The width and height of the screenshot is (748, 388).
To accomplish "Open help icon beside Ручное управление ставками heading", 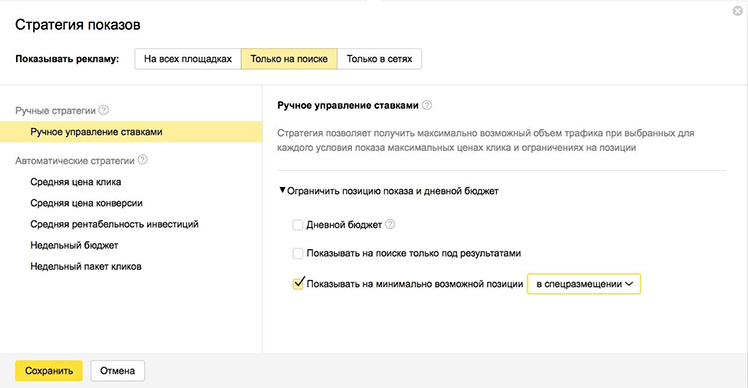I will (x=427, y=105).
